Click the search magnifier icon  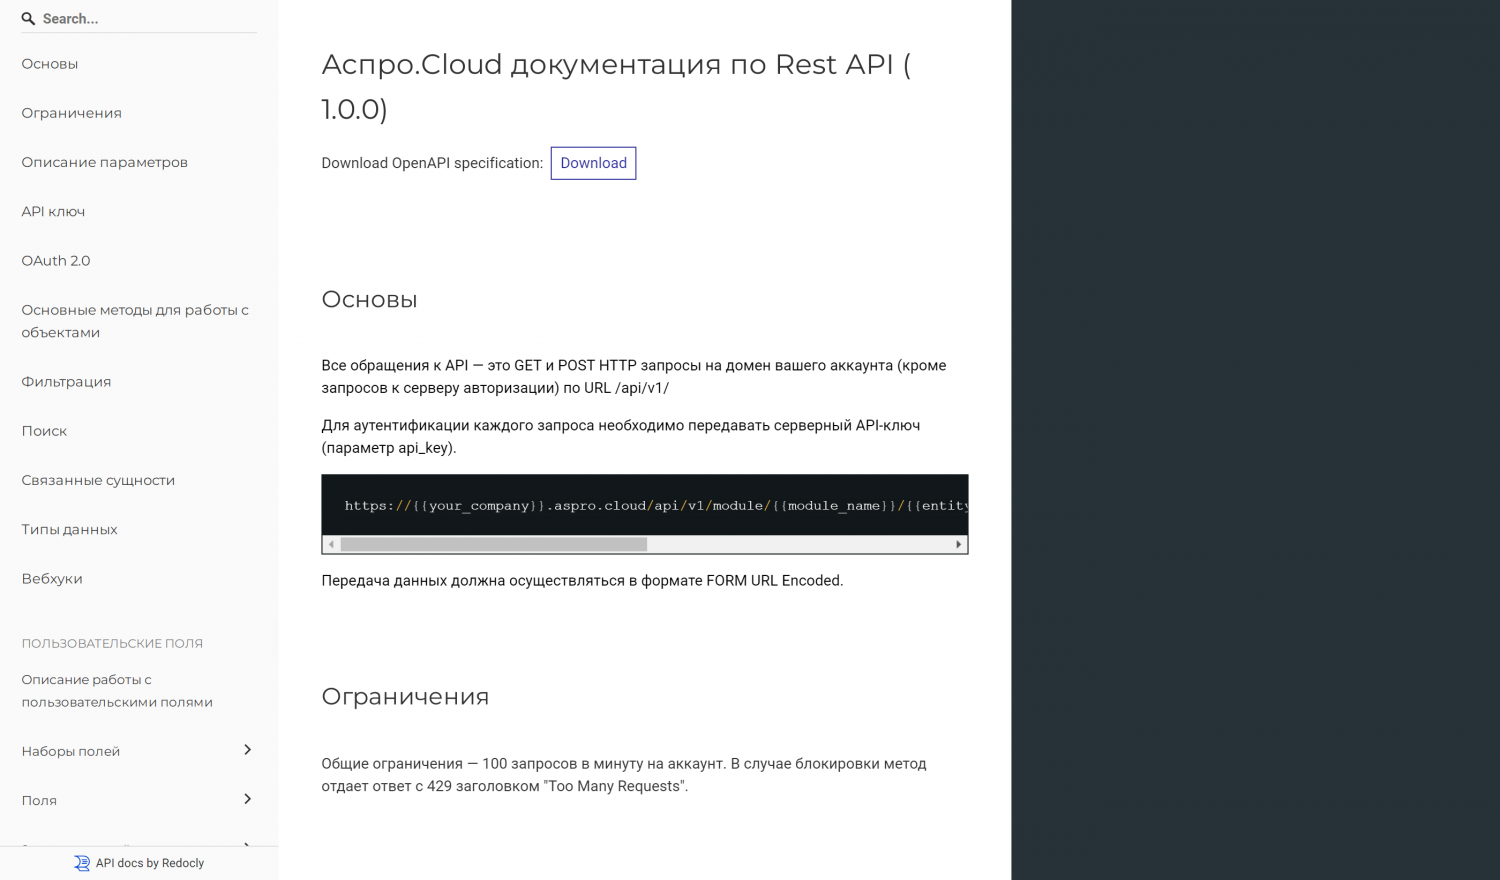coord(28,19)
